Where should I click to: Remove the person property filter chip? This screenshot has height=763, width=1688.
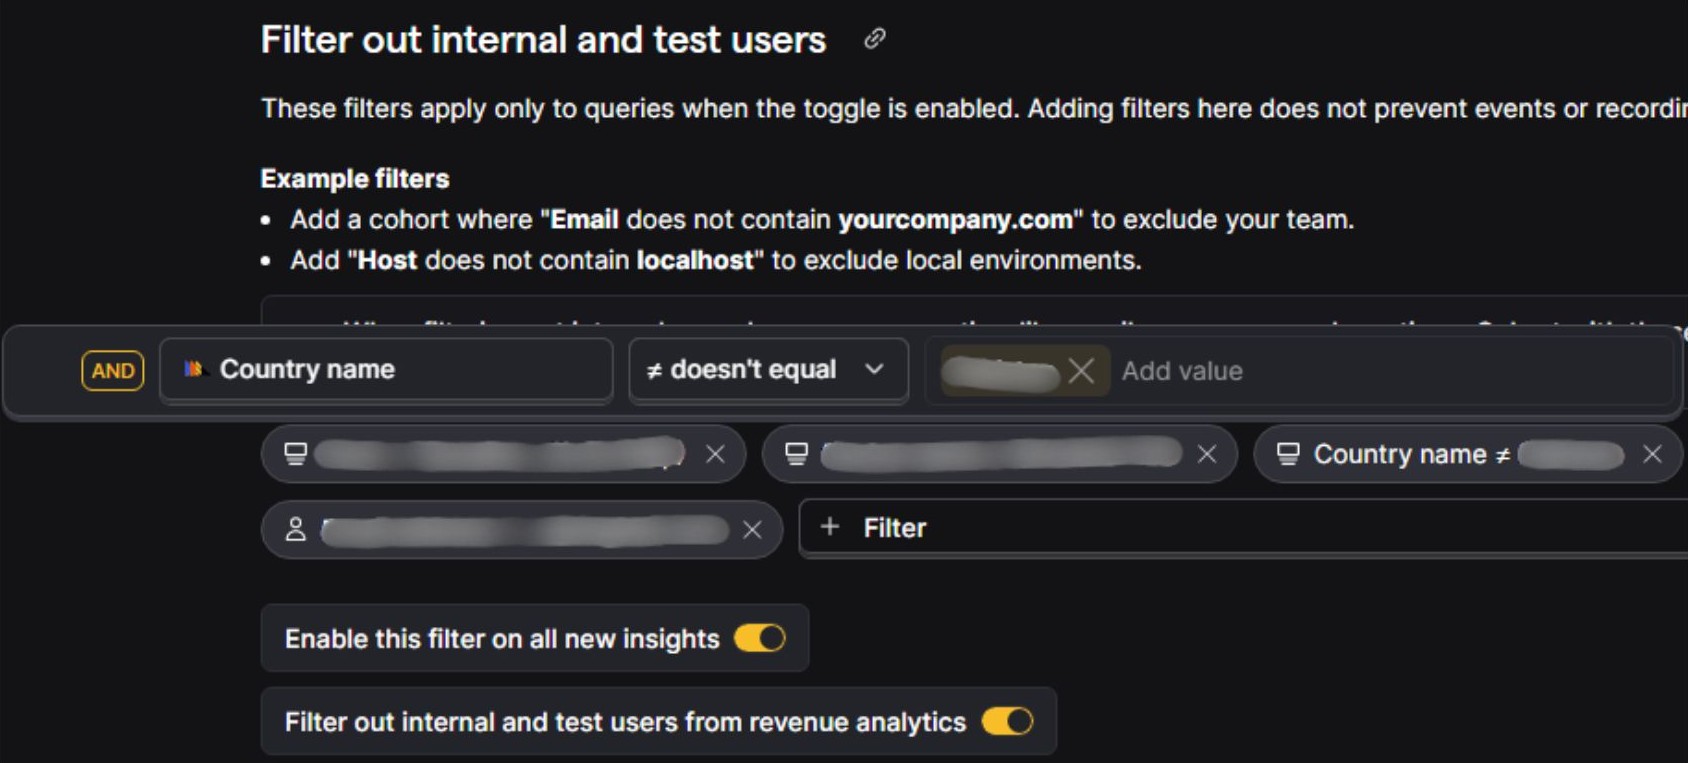[752, 530]
